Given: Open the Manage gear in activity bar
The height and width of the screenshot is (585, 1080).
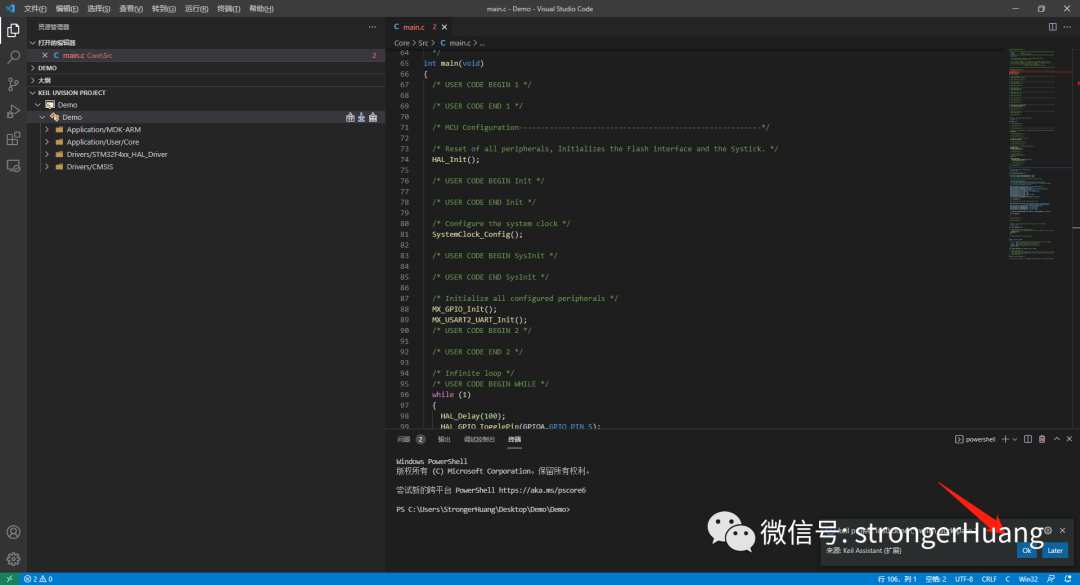Looking at the screenshot, I should point(14,559).
